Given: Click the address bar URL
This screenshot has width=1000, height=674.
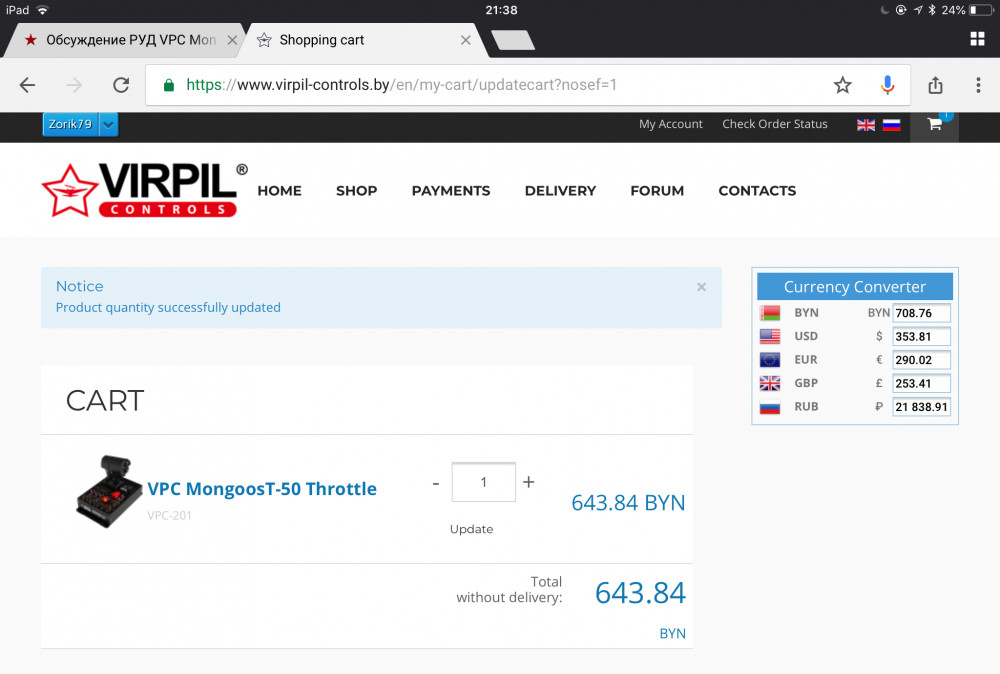Looking at the screenshot, I should (x=401, y=85).
